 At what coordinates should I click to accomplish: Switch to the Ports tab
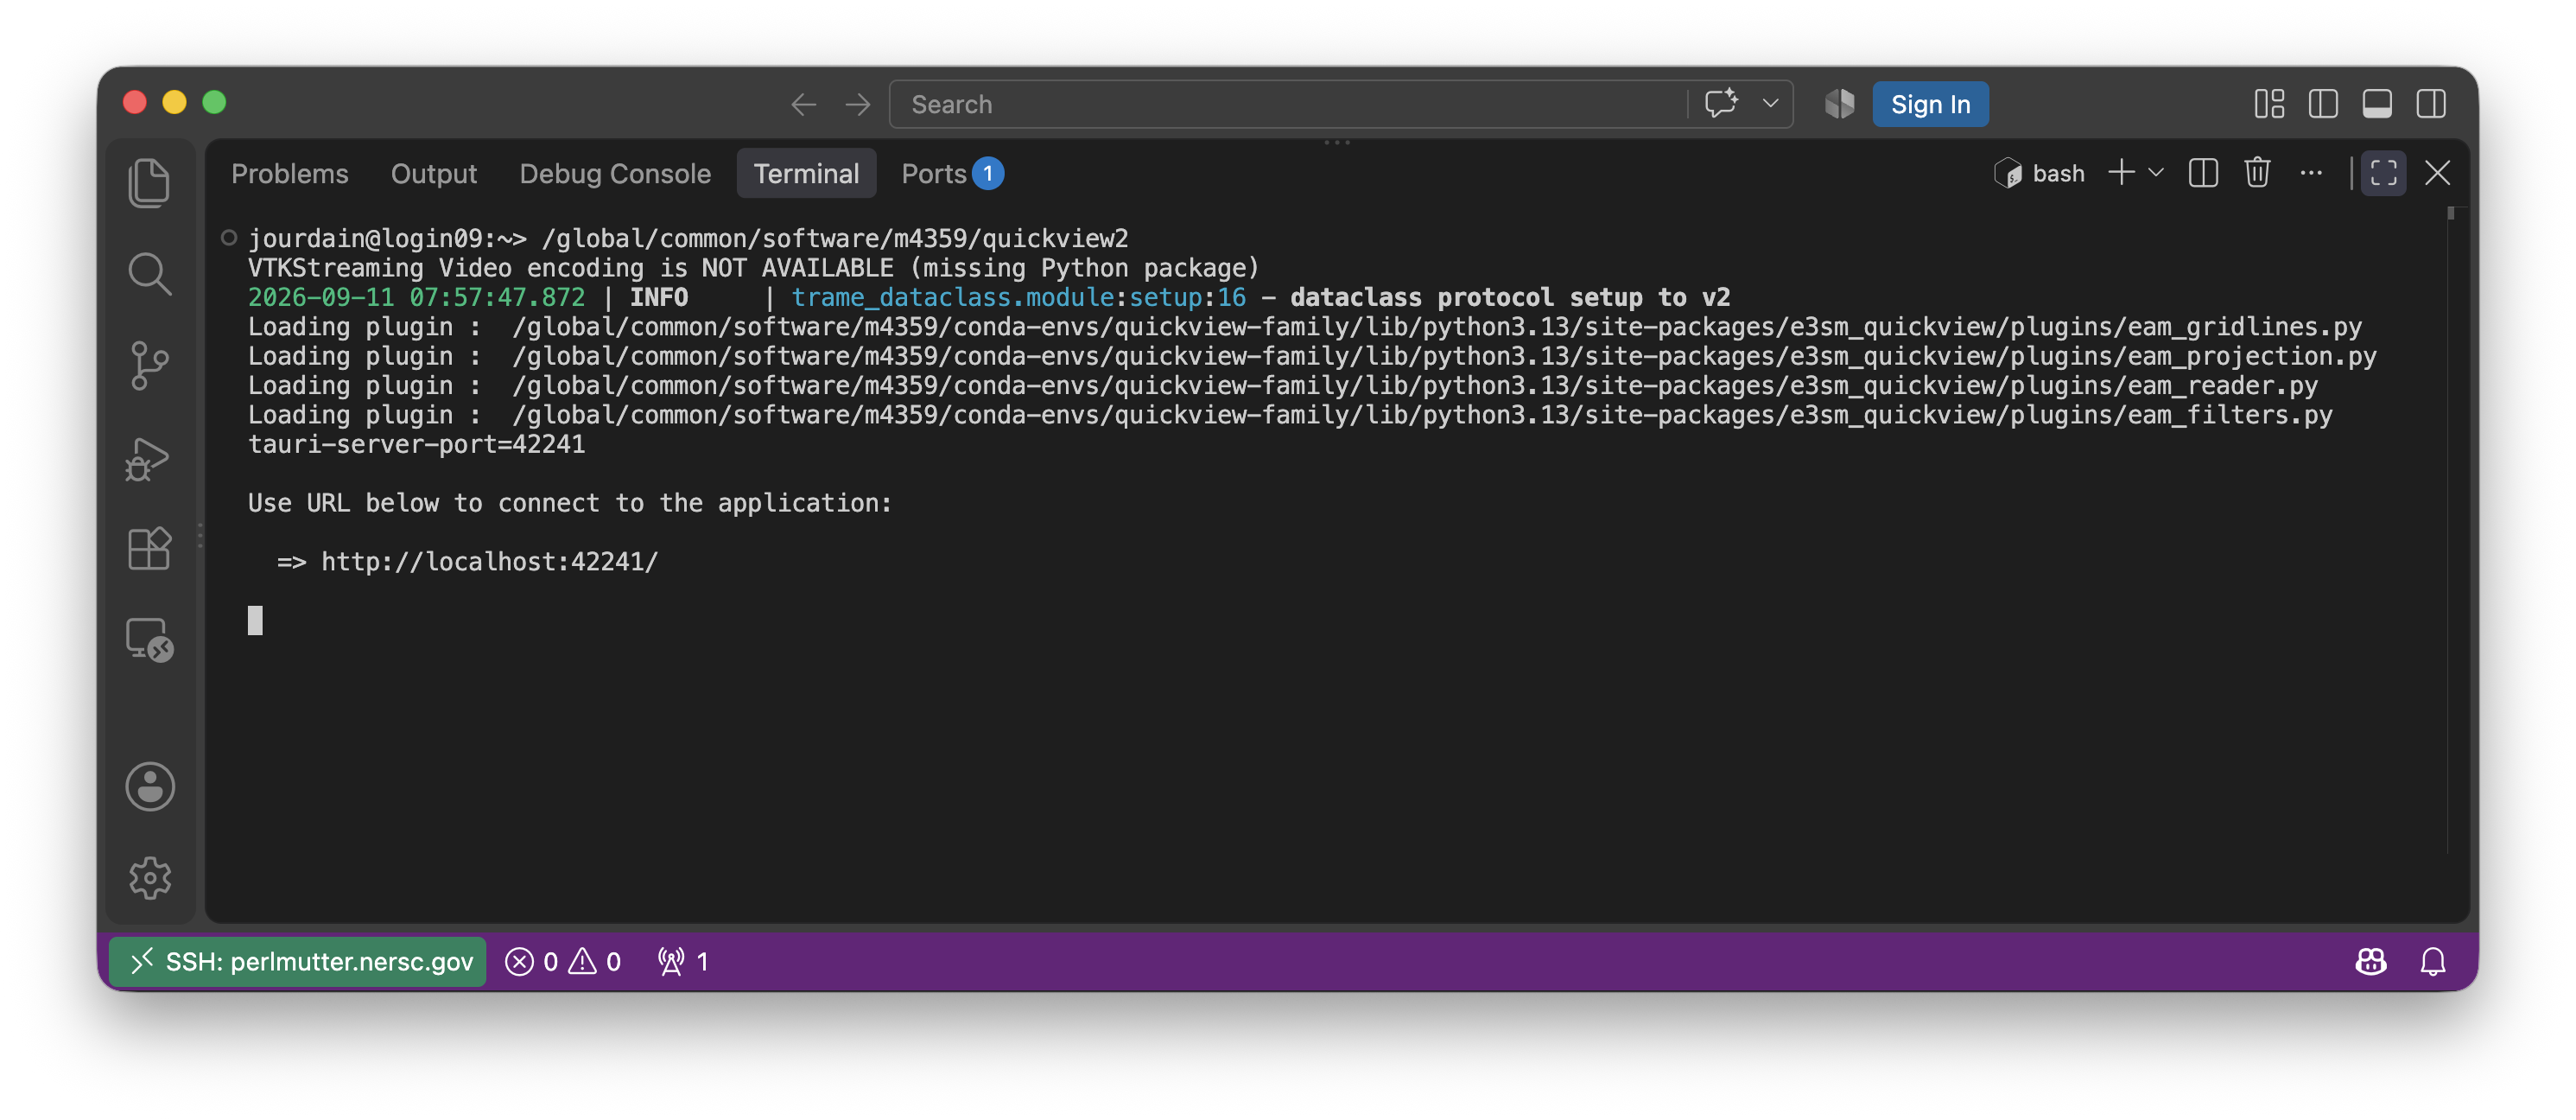point(951,174)
